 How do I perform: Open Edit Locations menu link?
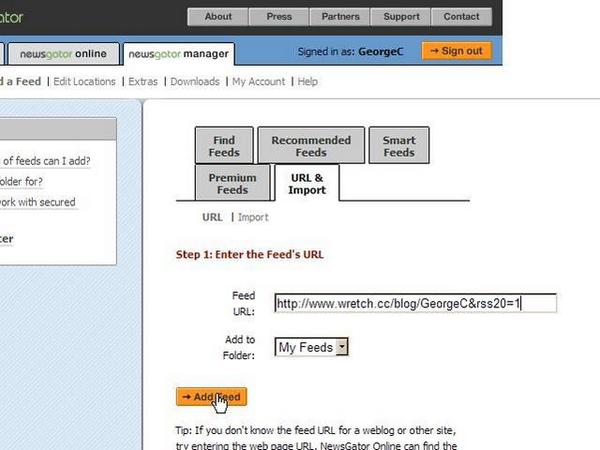84,82
